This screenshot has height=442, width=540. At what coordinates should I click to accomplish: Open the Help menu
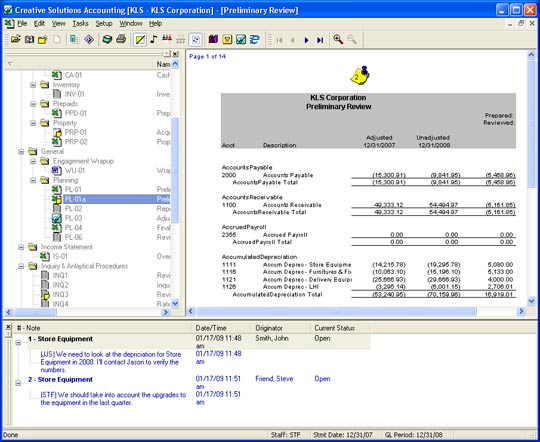pos(156,23)
